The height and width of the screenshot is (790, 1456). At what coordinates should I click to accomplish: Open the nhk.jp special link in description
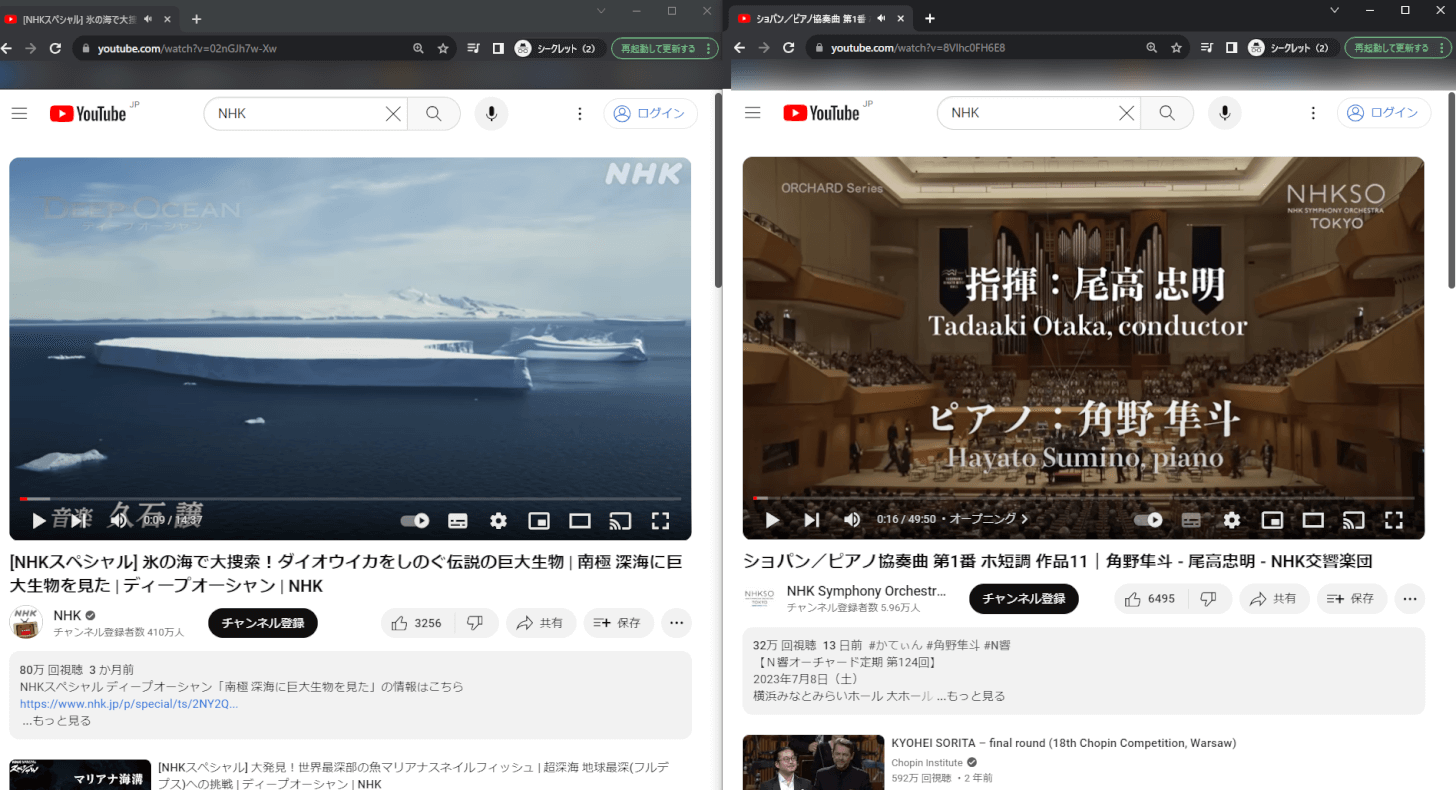(129, 704)
